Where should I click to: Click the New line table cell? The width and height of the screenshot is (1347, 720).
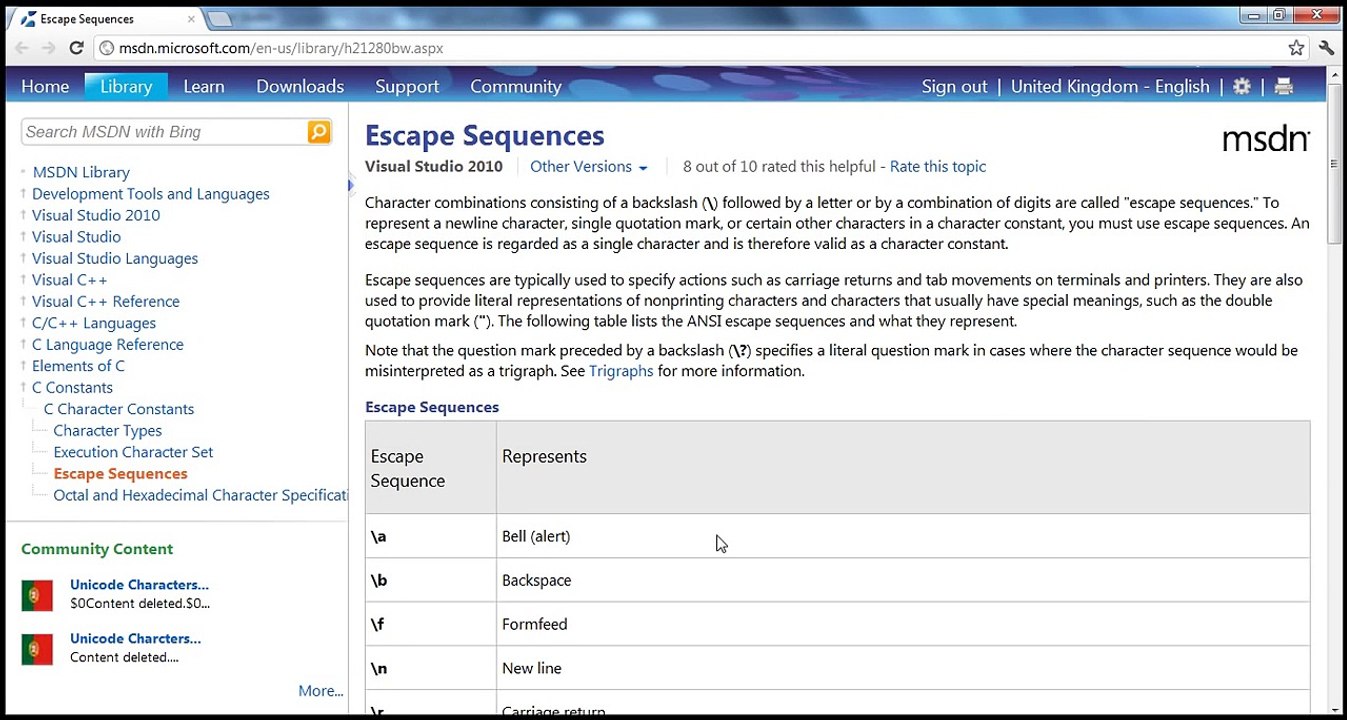click(903, 668)
